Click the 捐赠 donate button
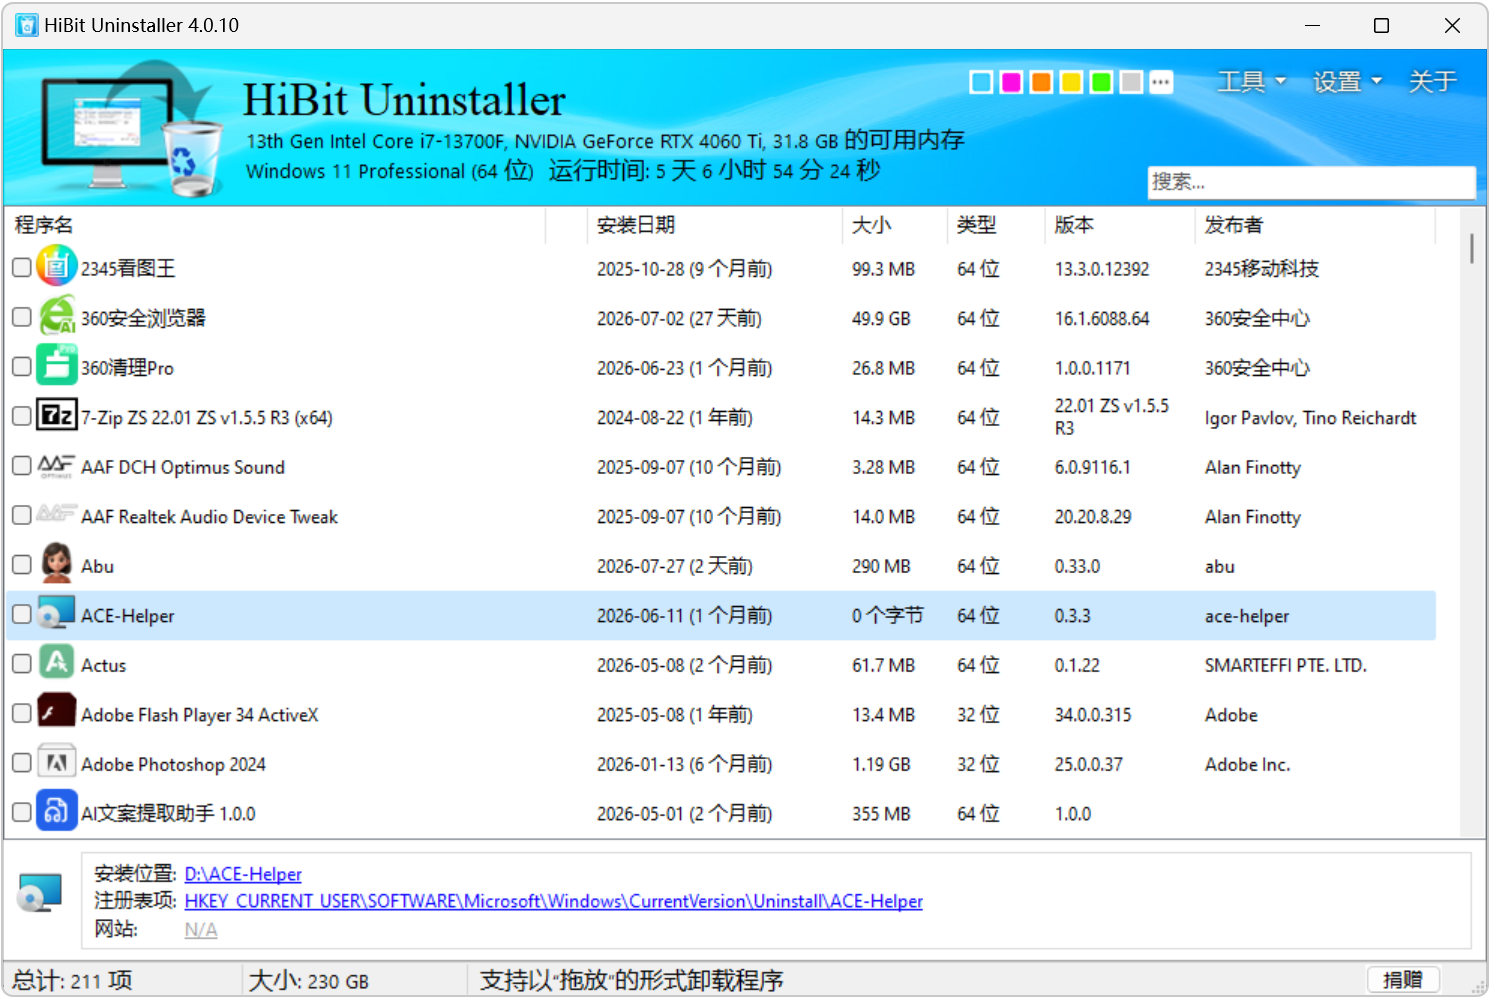Viewport: 1491px width, 999px height. pos(1403,980)
